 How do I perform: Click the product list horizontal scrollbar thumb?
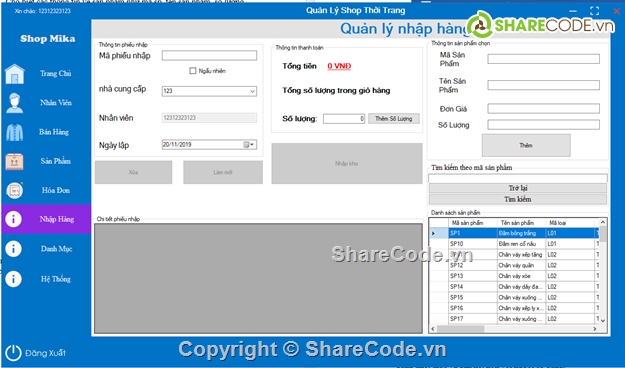460,329
